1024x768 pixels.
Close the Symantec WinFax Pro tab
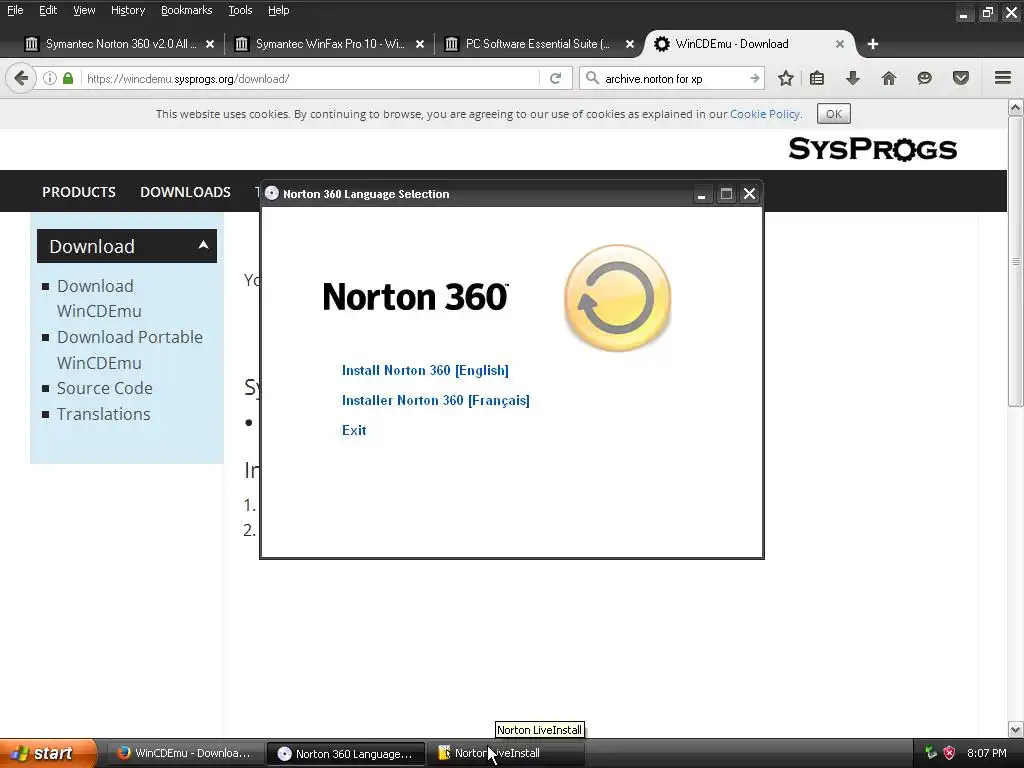coord(420,44)
